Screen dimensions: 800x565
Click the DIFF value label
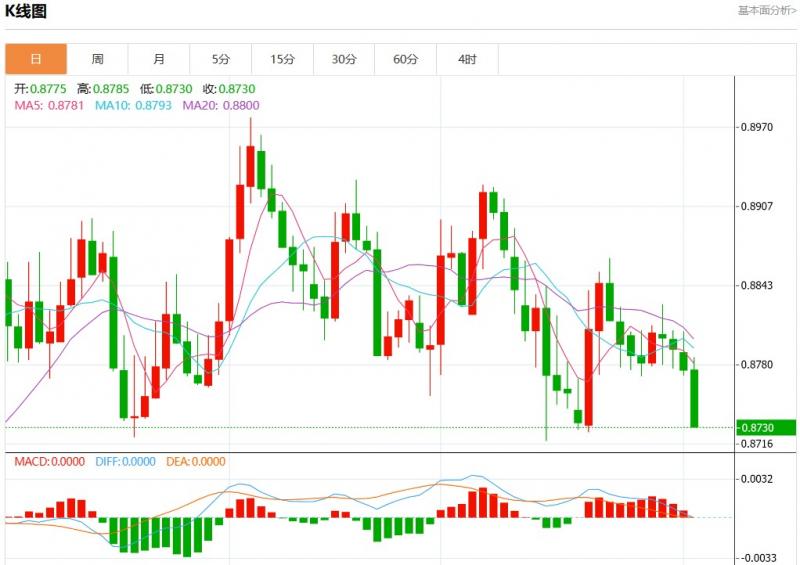[126, 462]
